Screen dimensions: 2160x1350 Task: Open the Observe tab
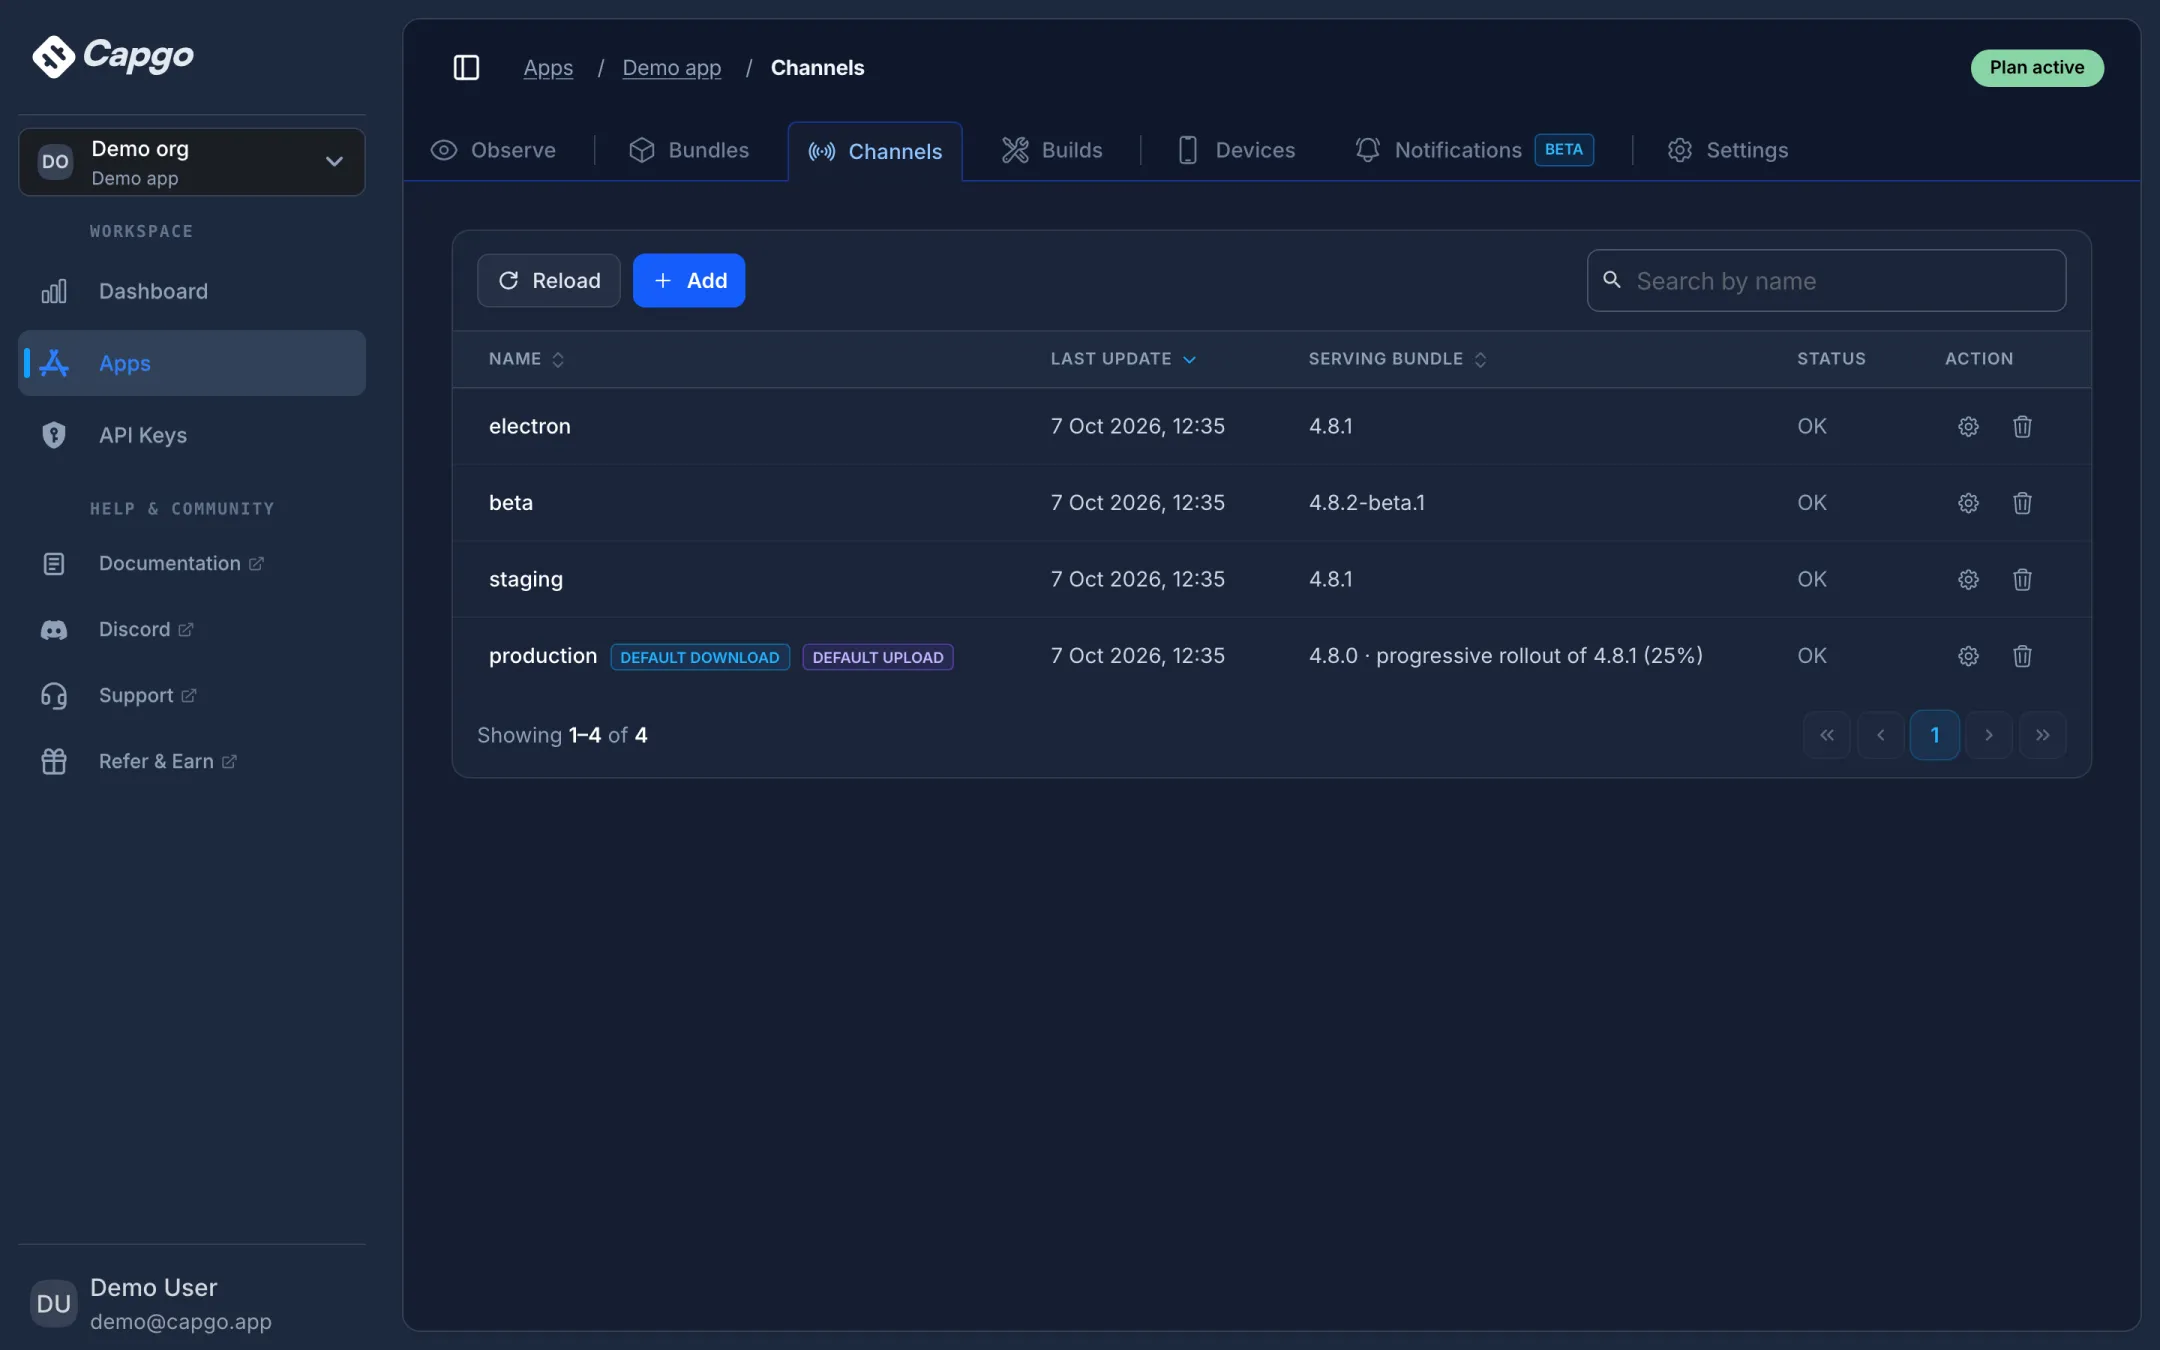coord(493,150)
